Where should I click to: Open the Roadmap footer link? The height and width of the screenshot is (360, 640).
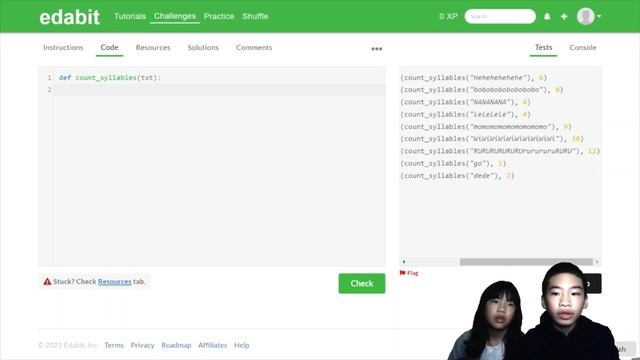176,345
